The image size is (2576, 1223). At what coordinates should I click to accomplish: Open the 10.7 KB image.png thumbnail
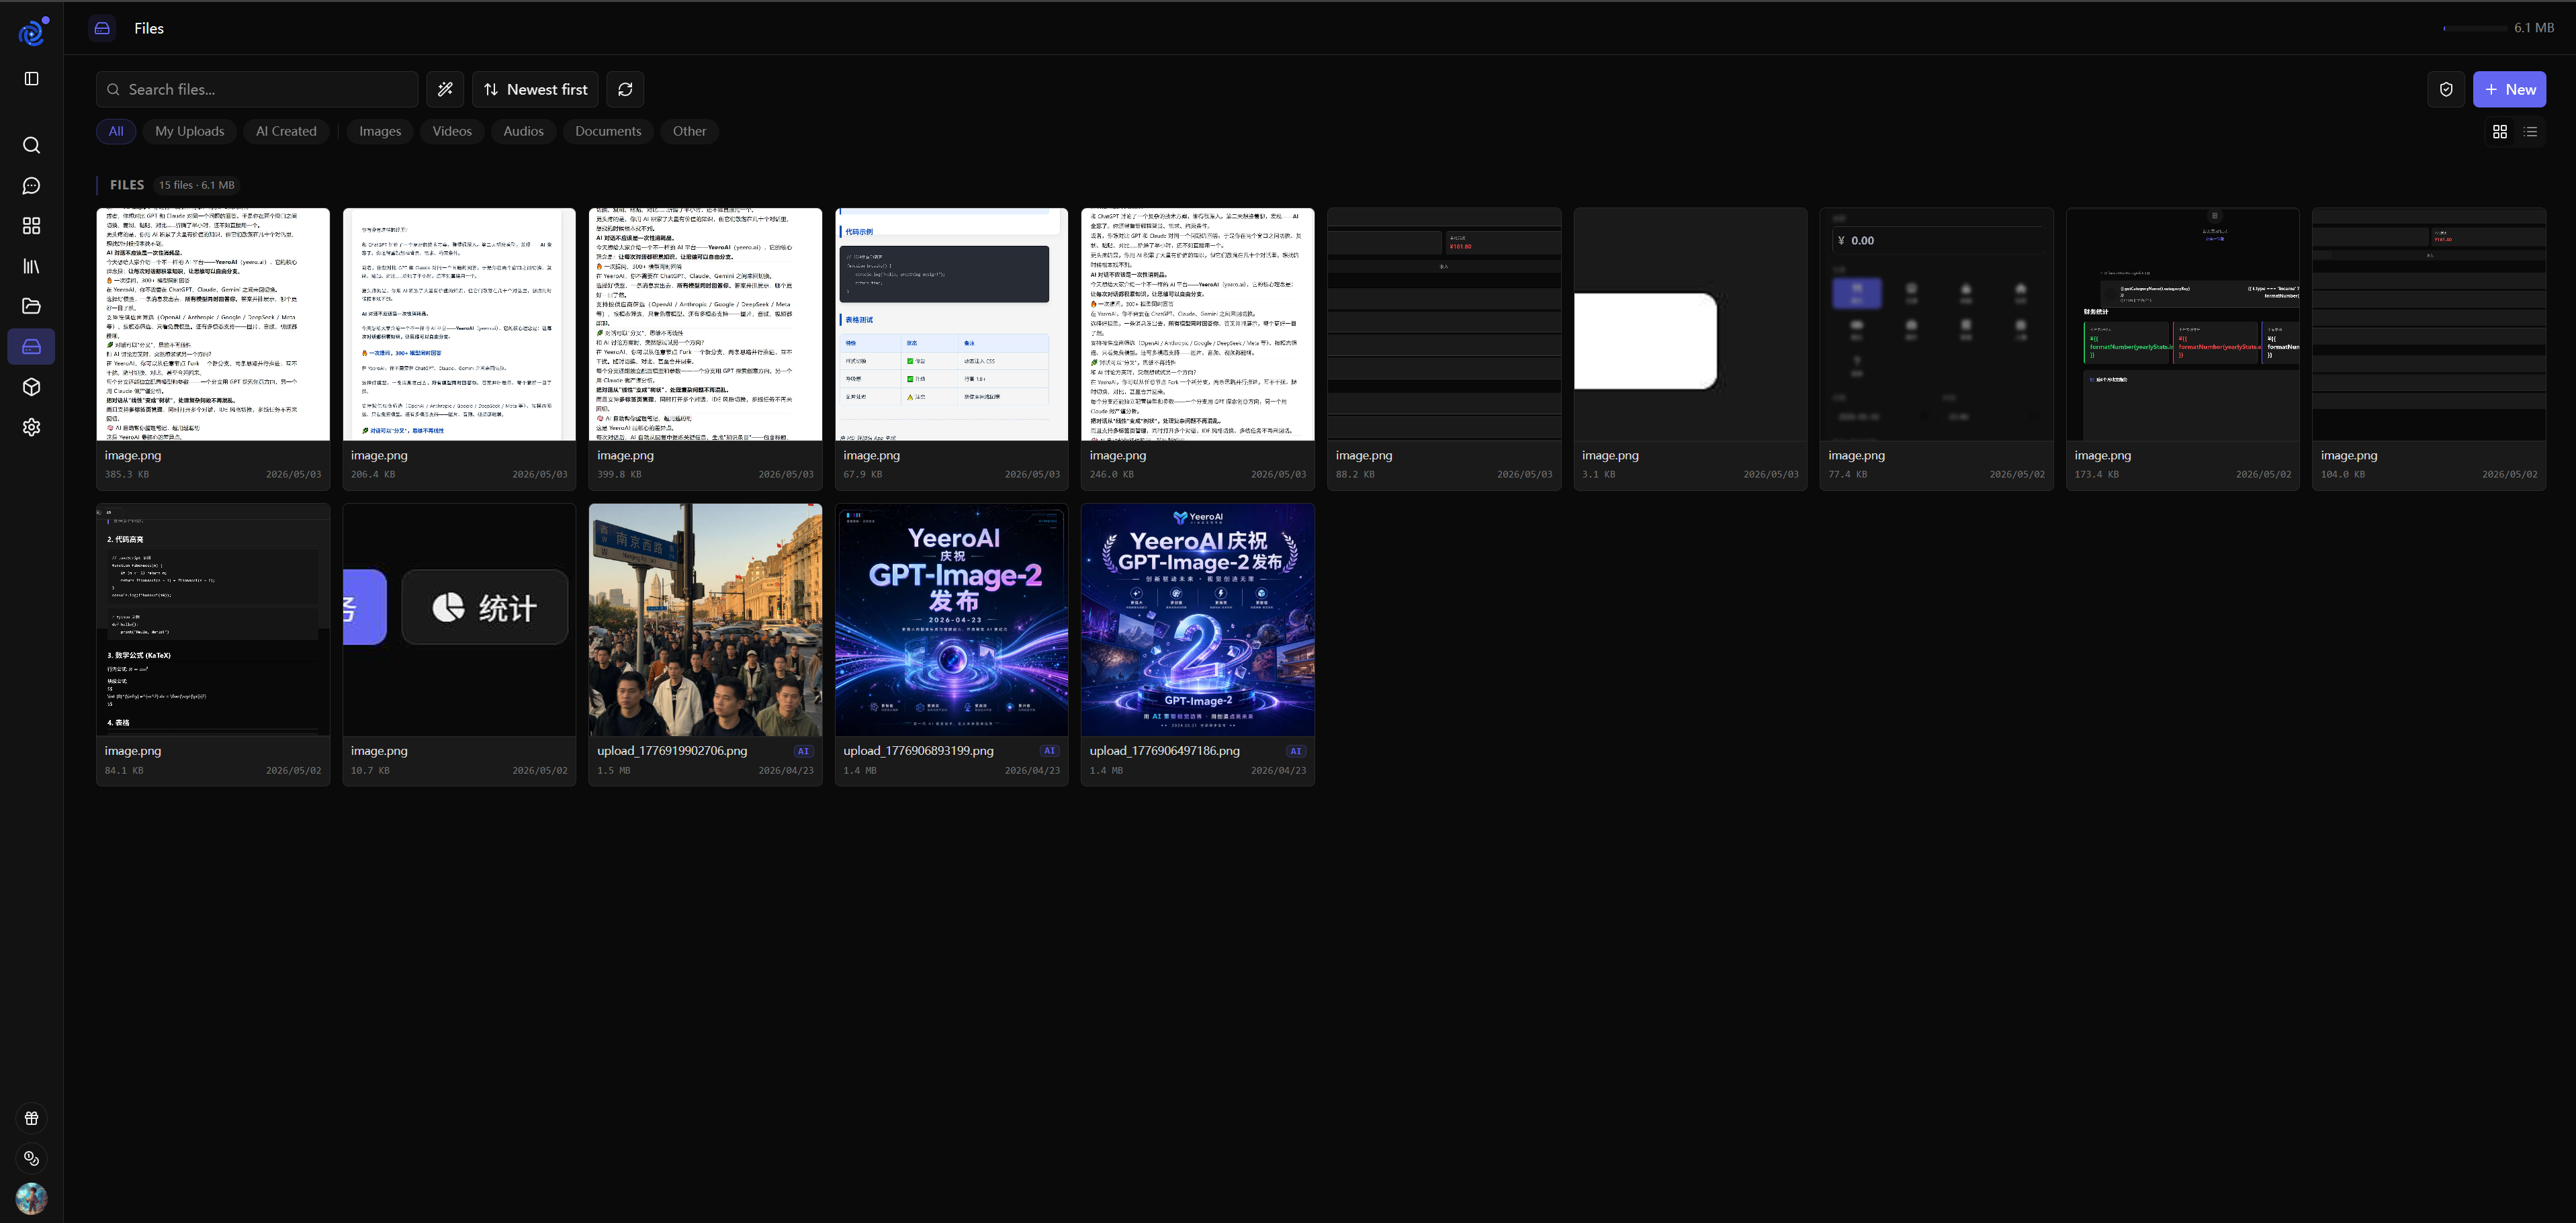(459, 620)
